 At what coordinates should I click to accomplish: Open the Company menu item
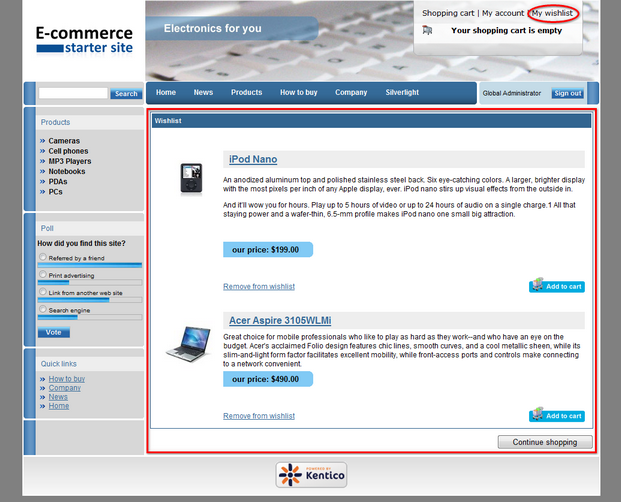[351, 92]
